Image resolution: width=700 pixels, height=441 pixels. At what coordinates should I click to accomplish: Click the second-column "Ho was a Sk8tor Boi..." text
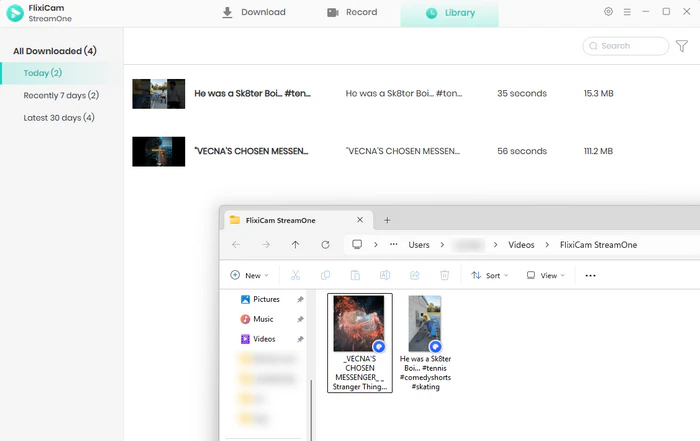point(404,93)
